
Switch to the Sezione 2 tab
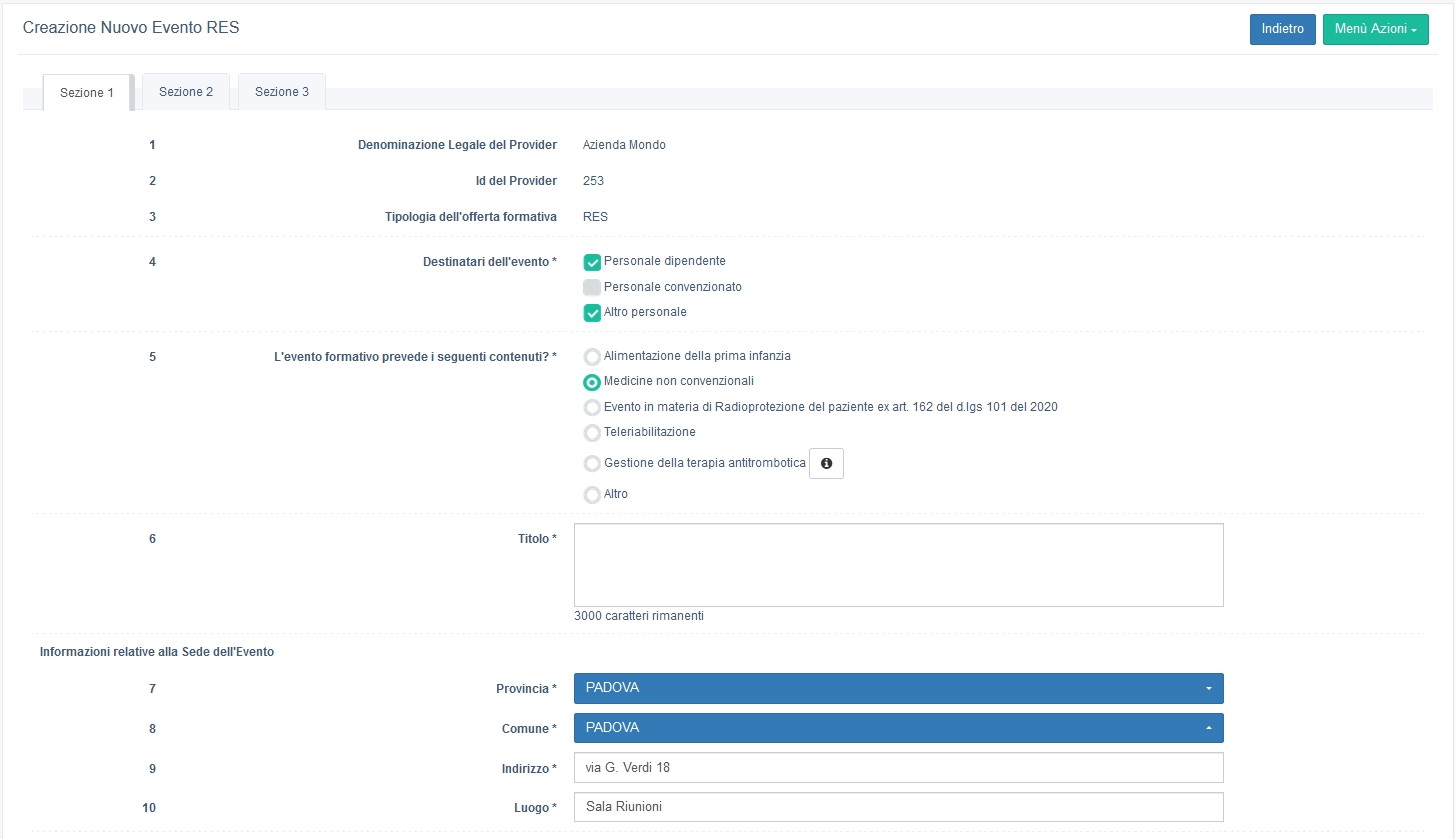(186, 92)
